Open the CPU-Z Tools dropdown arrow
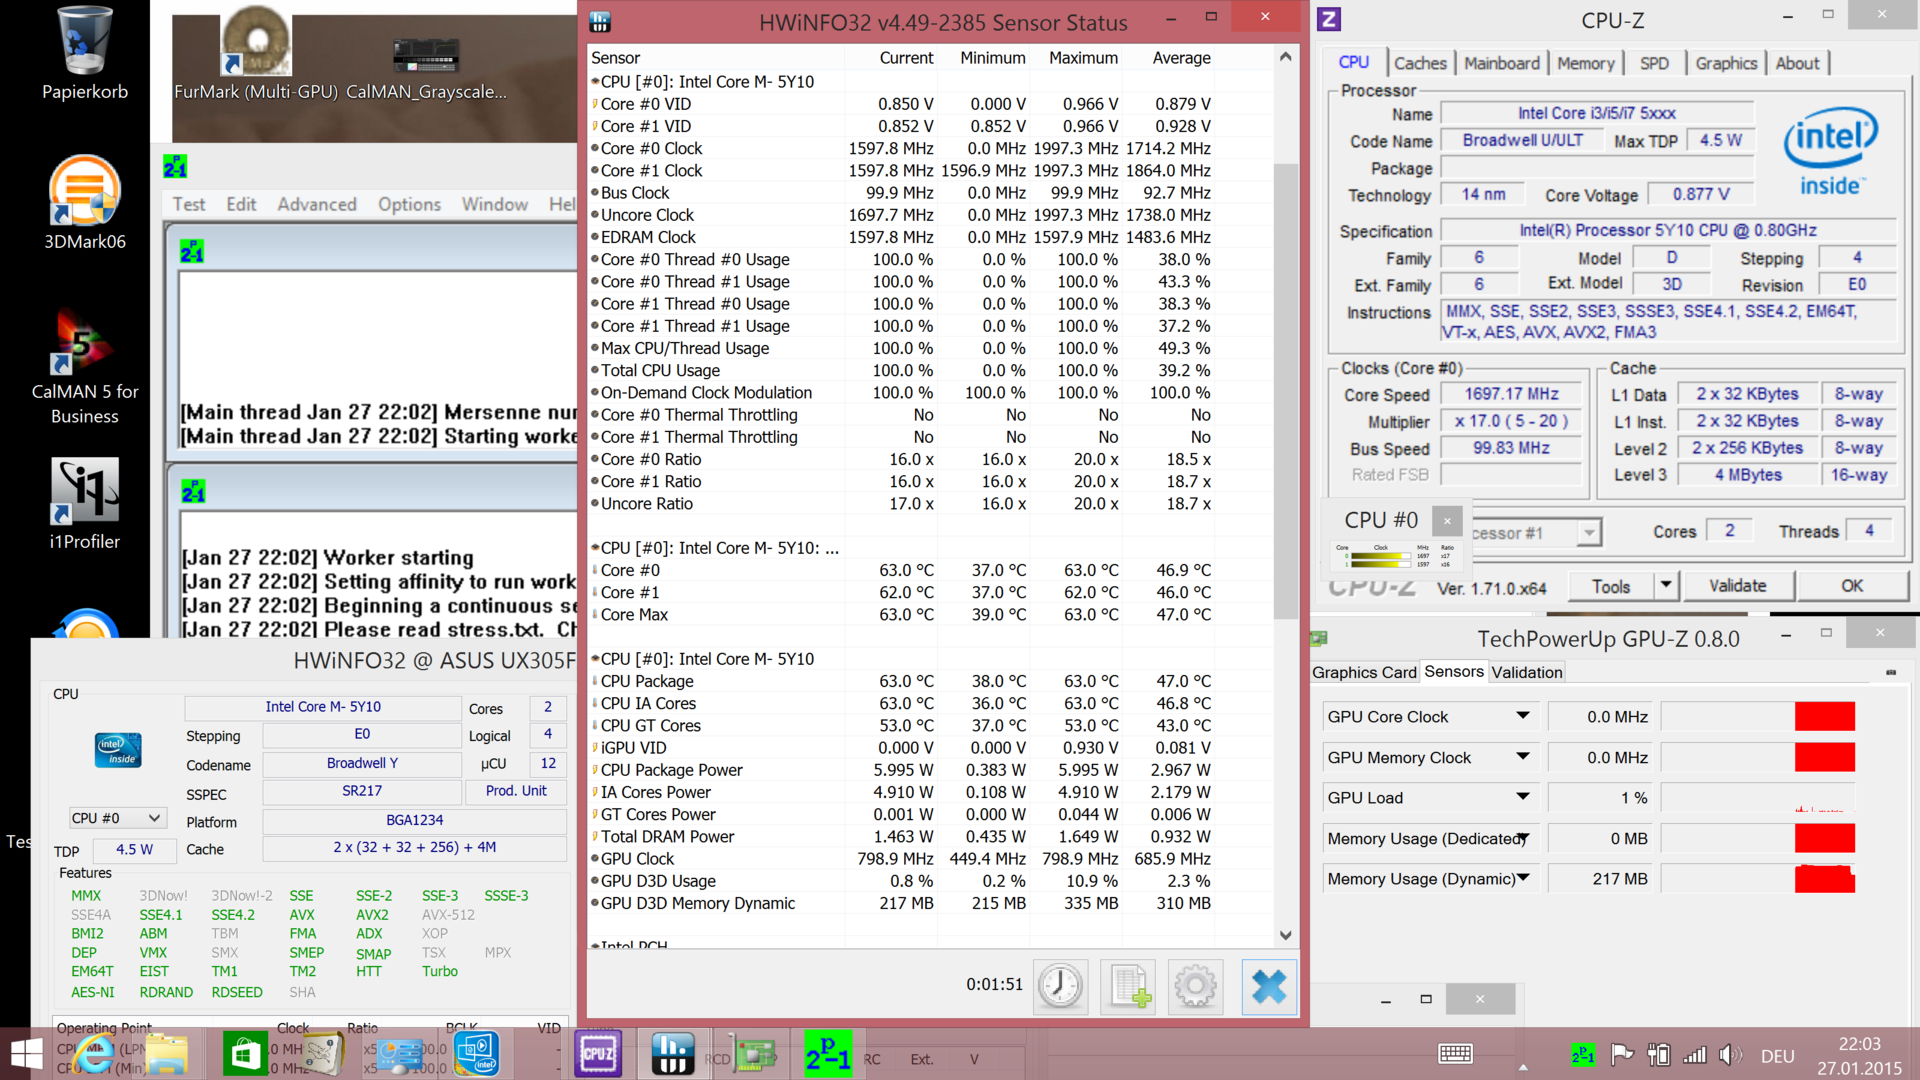This screenshot has width=1920, height=1080. tap(1665, 585)
